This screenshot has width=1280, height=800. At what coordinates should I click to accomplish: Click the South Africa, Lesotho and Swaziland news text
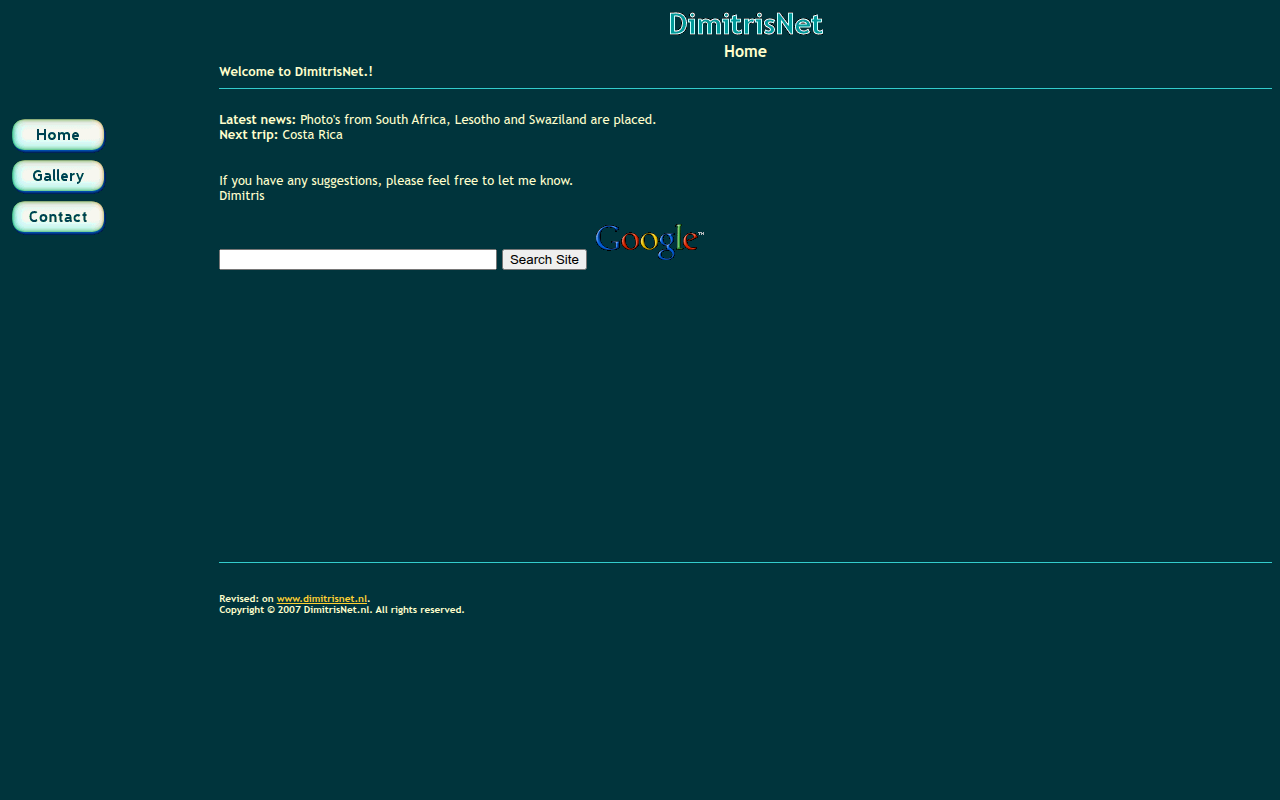point(478,120)
